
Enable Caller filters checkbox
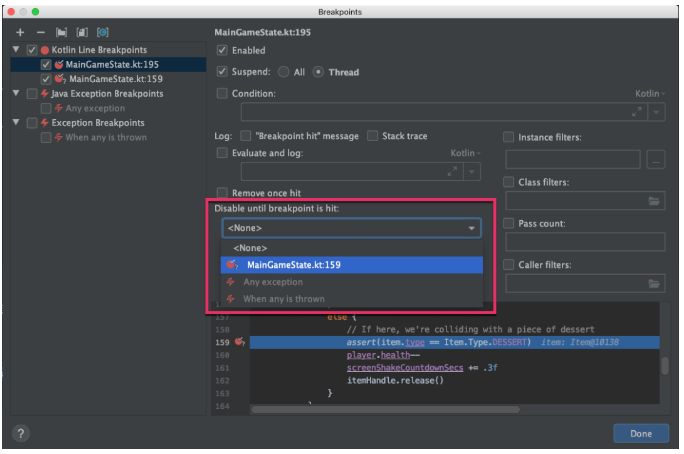pos(508,265)
